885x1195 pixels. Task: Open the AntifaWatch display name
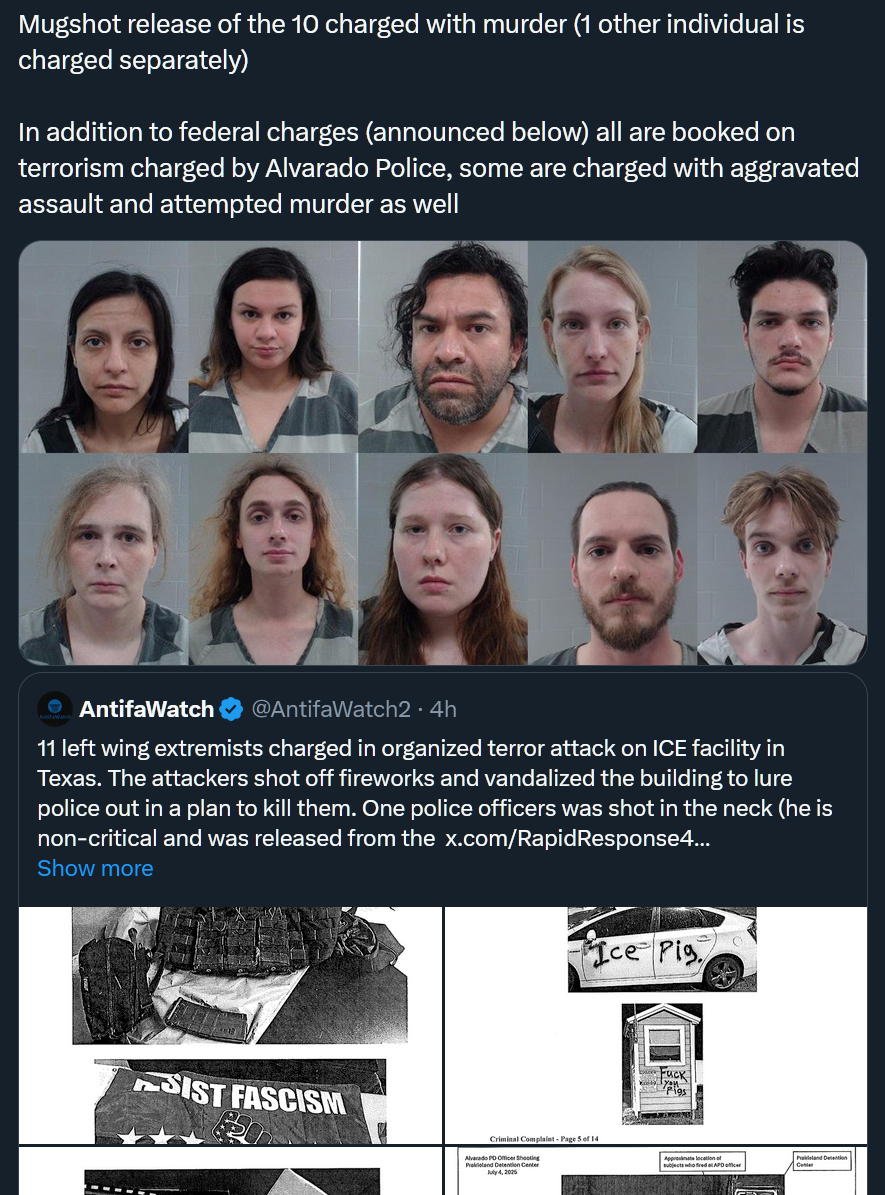point(146,710)
